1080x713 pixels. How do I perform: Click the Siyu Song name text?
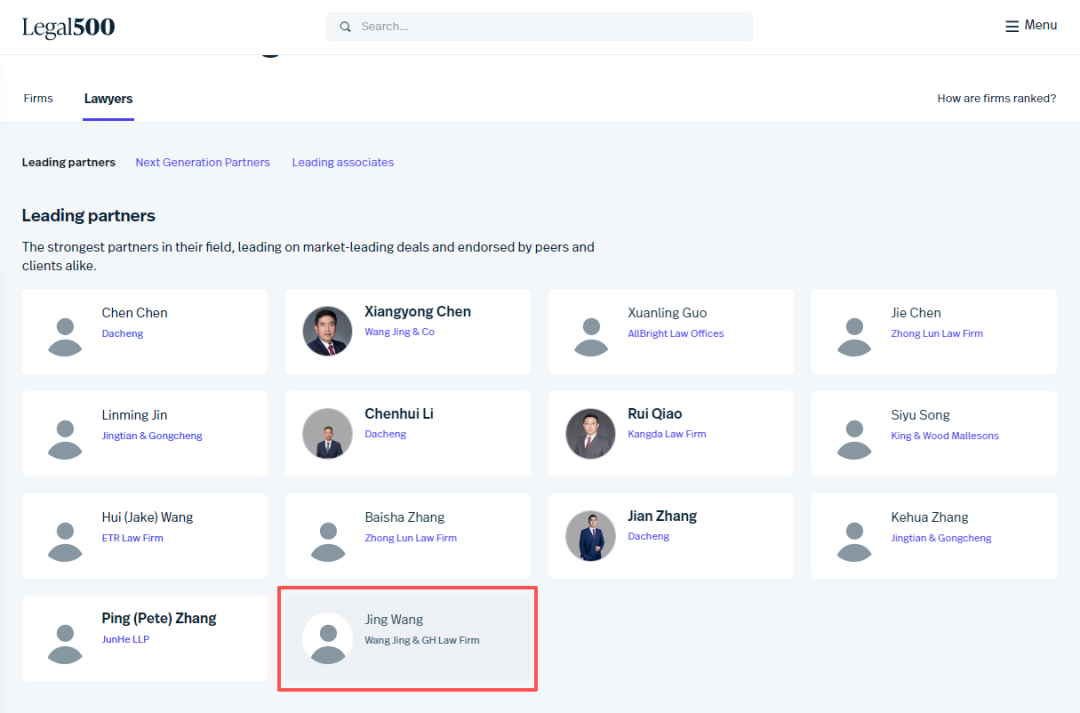click(x=920, y=415)
